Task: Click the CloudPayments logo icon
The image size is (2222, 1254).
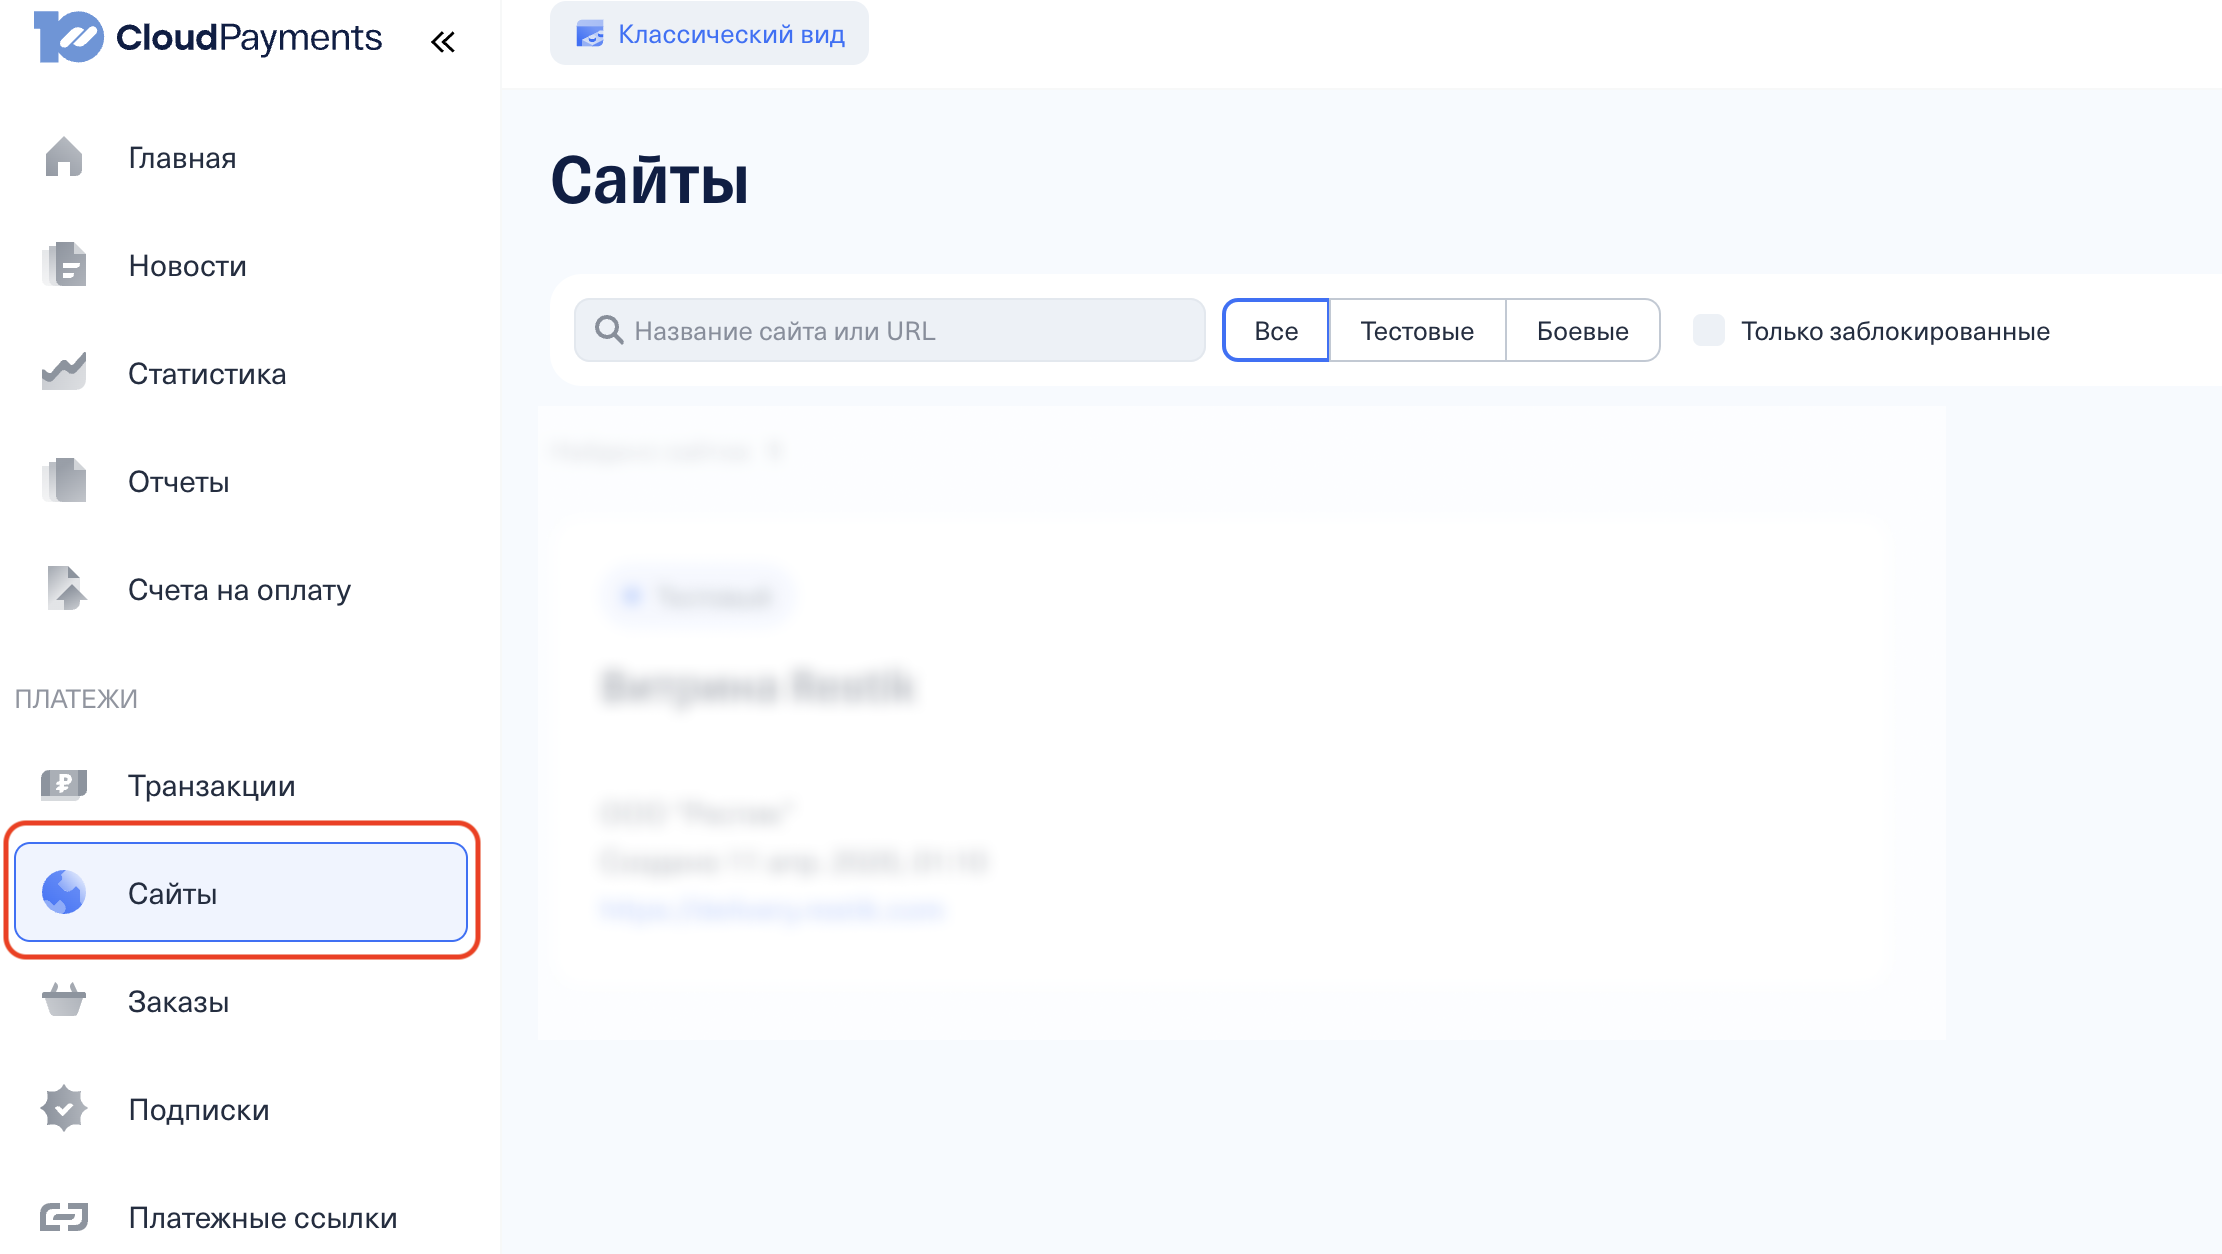Action: click(x=68, y=37)
